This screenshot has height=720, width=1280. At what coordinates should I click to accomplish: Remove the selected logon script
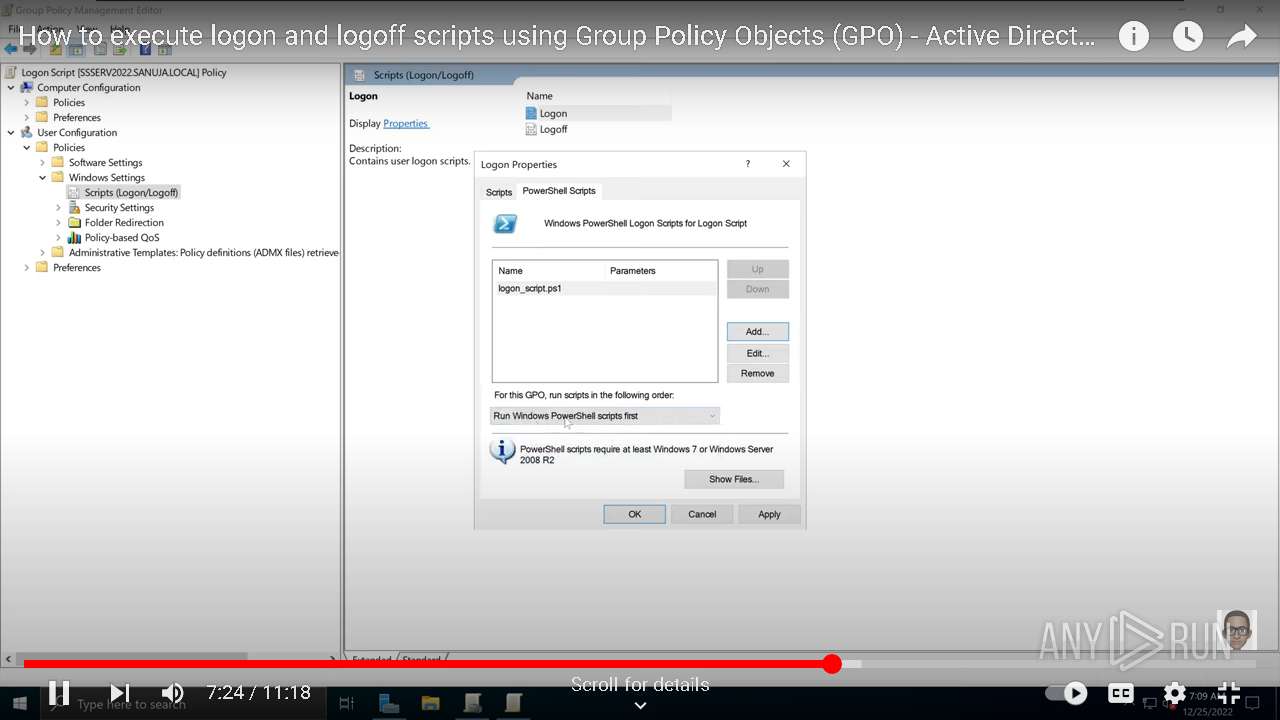[757, 373]
